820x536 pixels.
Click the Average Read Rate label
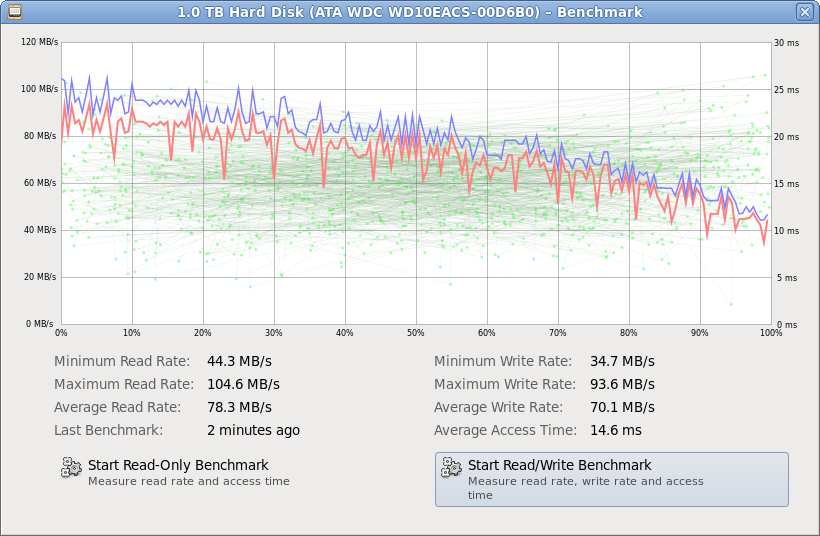[x=118, y=407]
